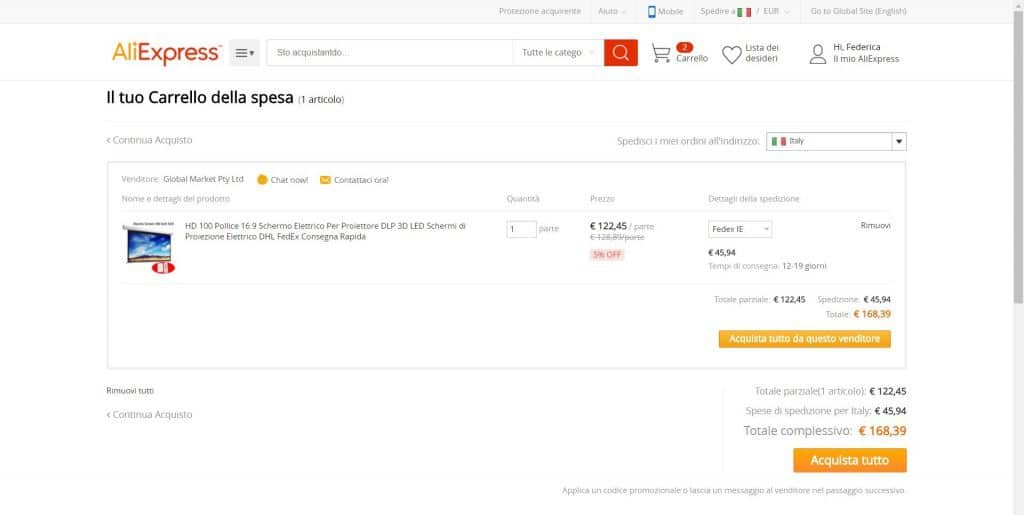Expand the EUR currency dropdown
Image resolution: width=1024 pixels, height=515 pixels.
(776, 11)
